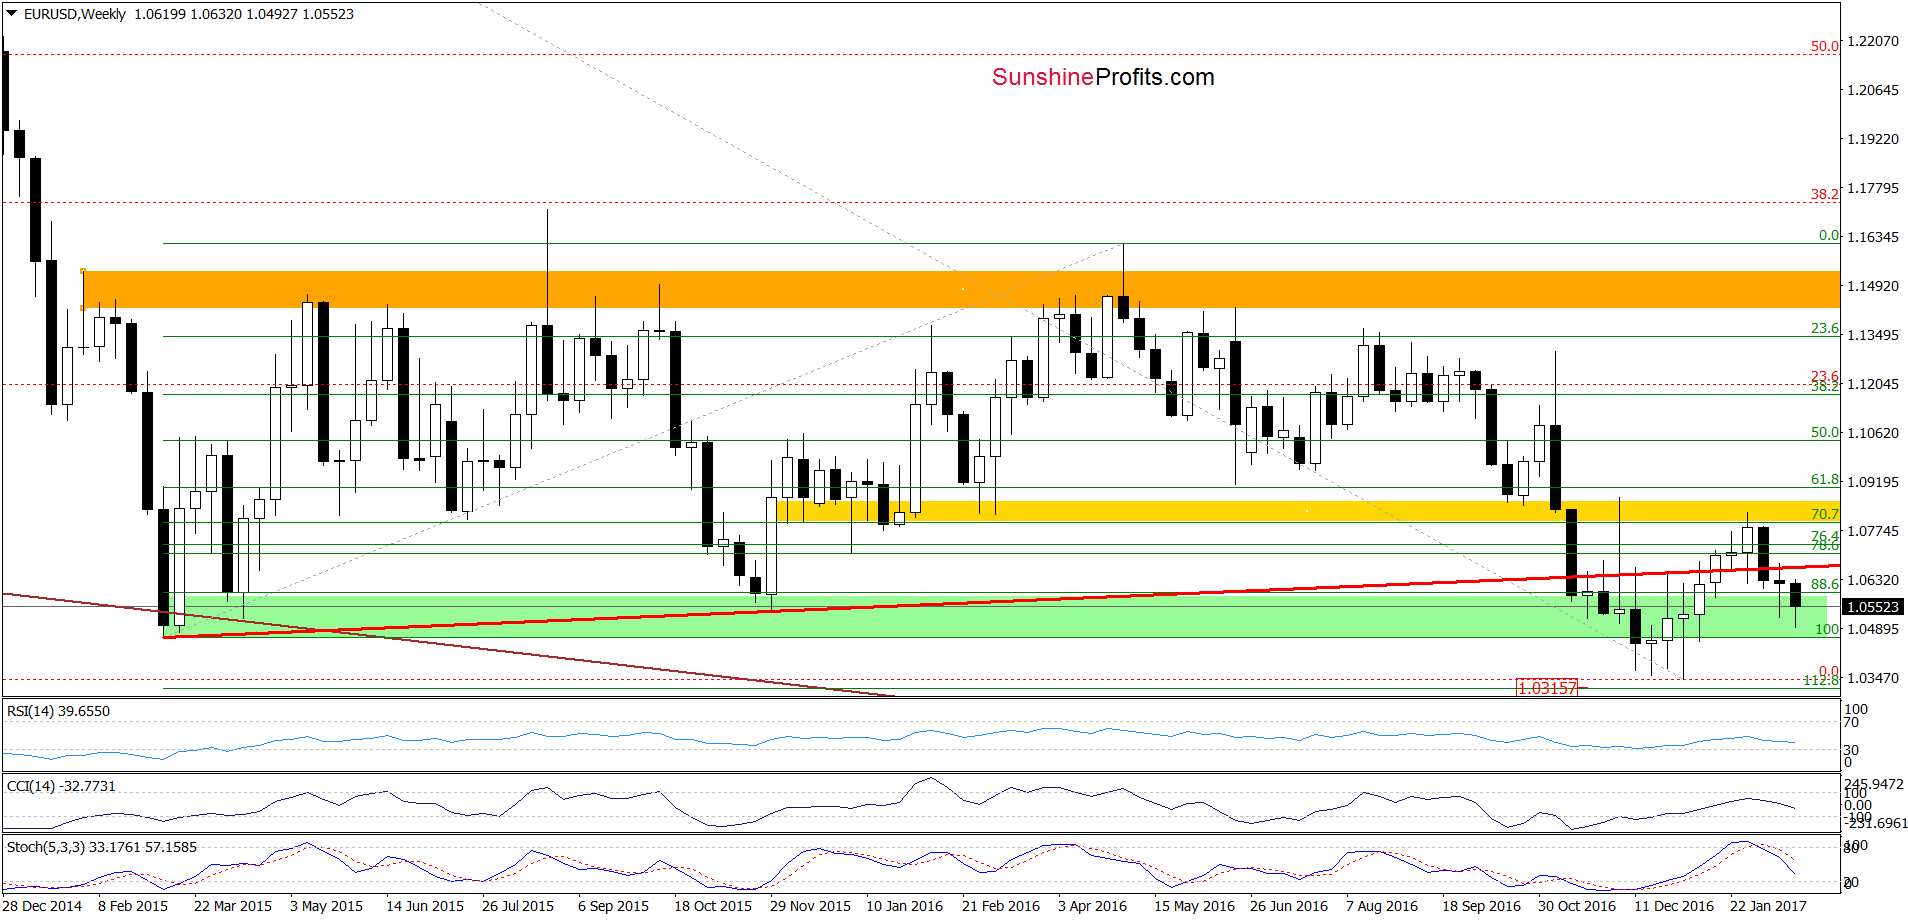Screen dimensions: 1908x920
Task: Select the green 70.7 Fibonacci level label
Action: (x=1824, y=514)
